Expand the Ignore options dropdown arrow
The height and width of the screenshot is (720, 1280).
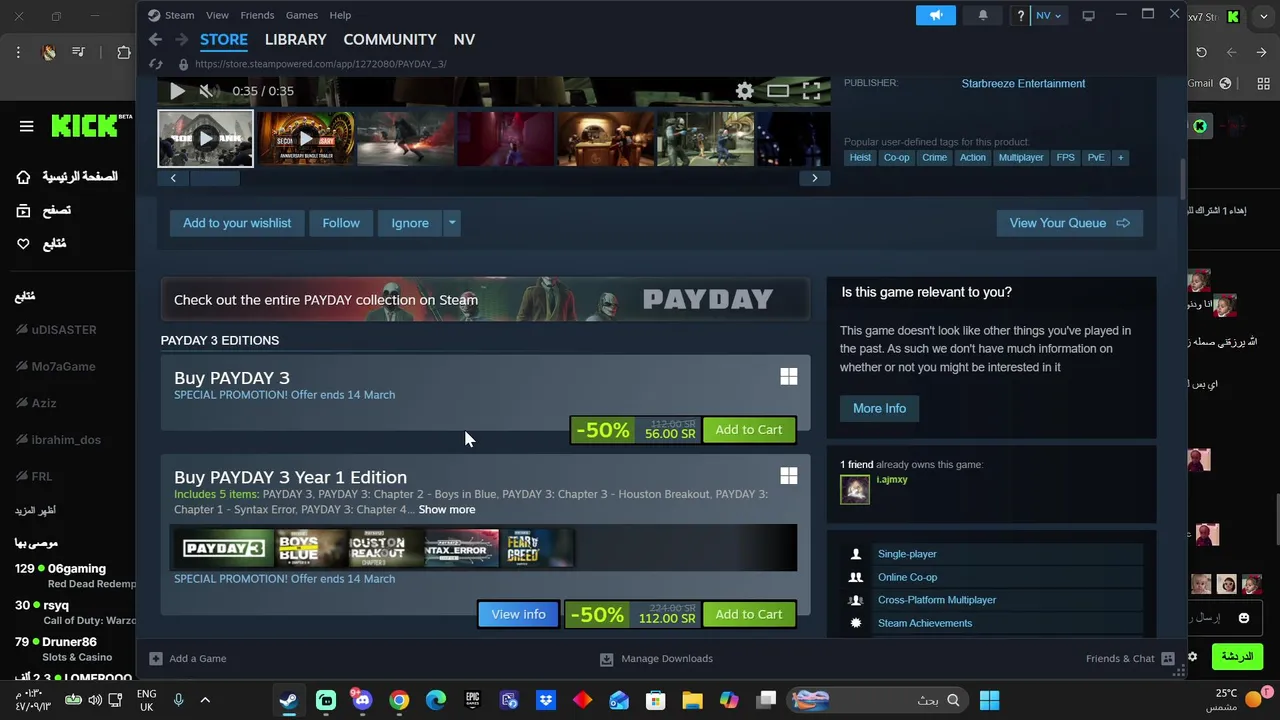tap(452, 223)
